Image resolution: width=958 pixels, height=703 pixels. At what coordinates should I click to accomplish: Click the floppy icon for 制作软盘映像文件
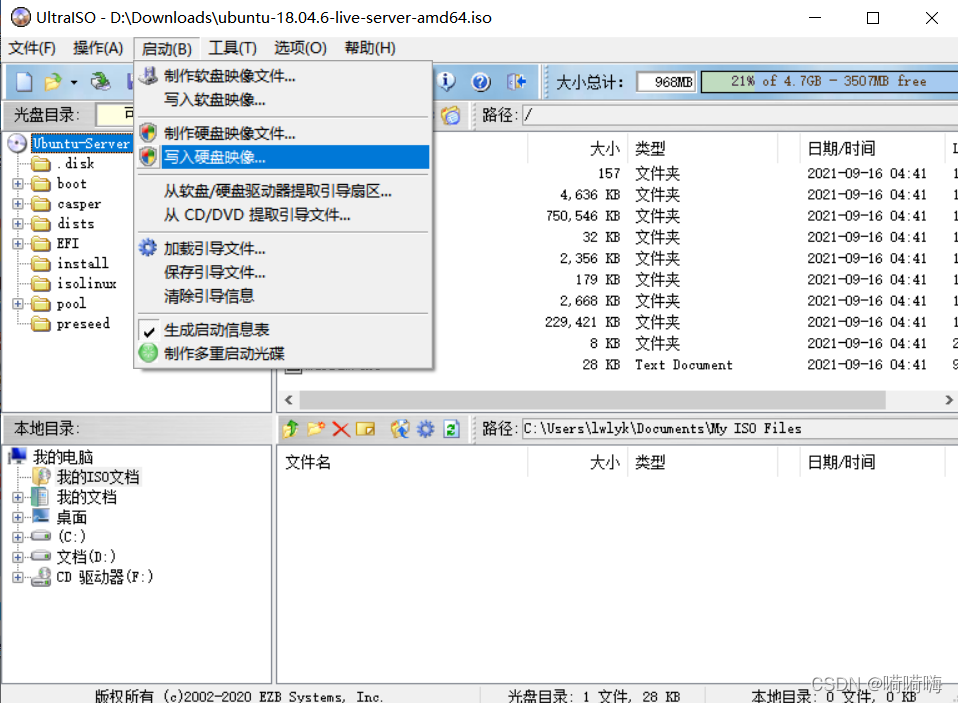(148, 76)
